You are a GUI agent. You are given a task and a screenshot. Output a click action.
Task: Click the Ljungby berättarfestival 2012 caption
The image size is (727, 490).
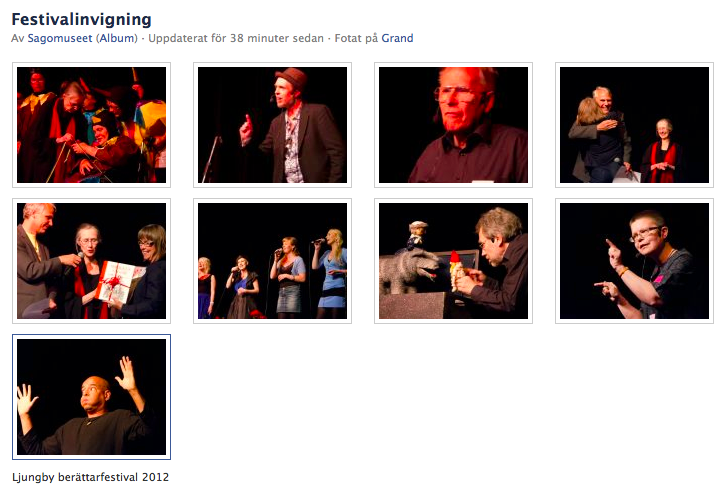tap(91, 477)
